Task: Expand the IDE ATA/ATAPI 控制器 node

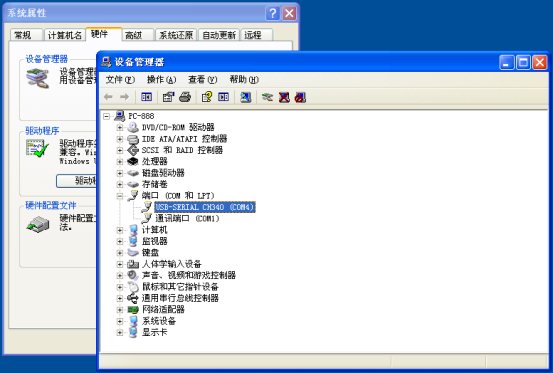Action: point(120,139)
